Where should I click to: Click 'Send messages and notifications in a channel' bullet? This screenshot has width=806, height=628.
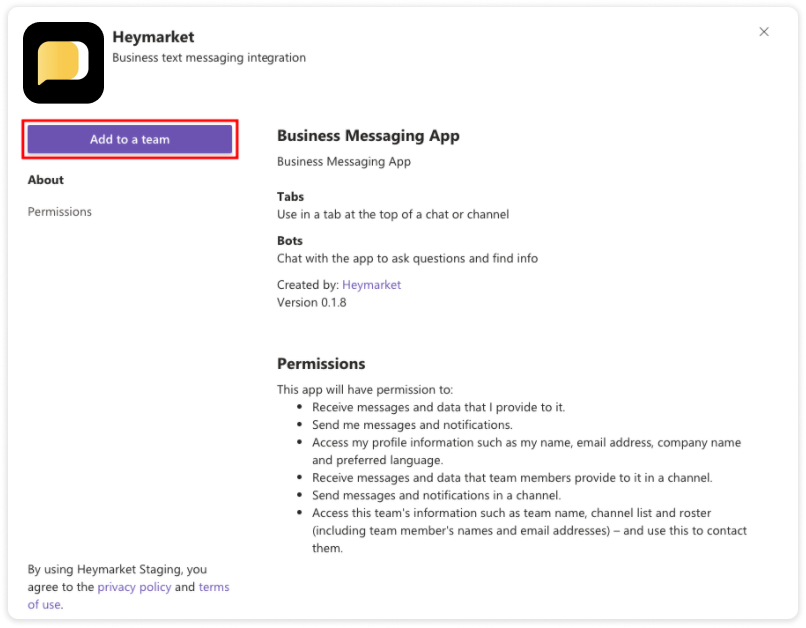click(436, 495)
